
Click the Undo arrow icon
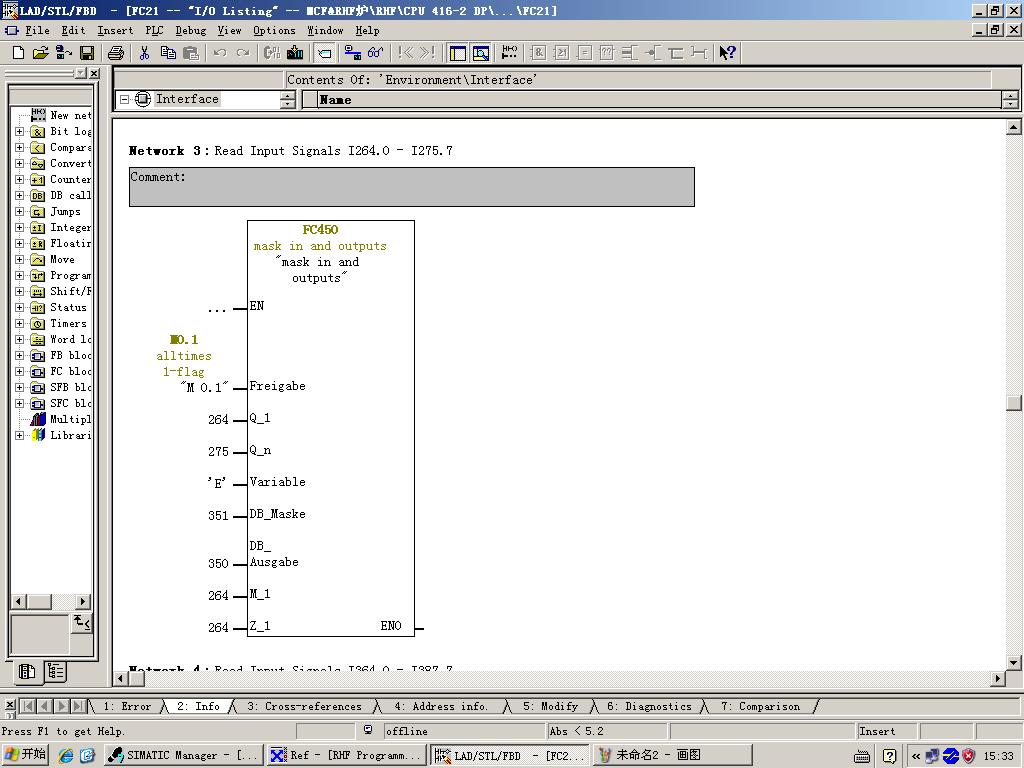[220, 53]
